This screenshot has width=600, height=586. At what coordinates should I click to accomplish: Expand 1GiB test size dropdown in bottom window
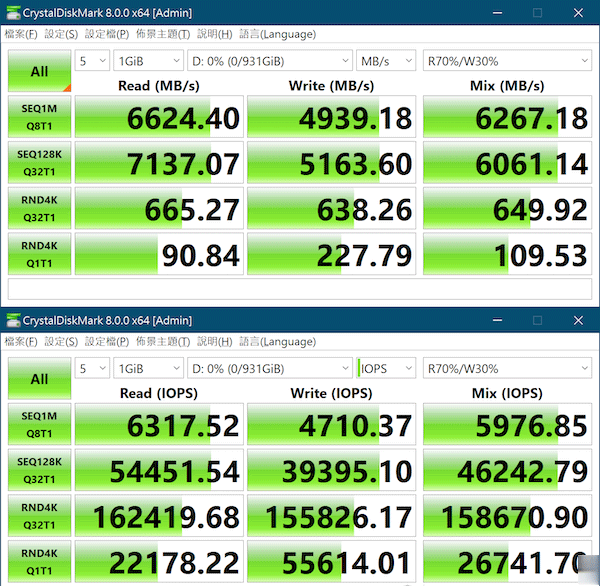click(148, 368)
